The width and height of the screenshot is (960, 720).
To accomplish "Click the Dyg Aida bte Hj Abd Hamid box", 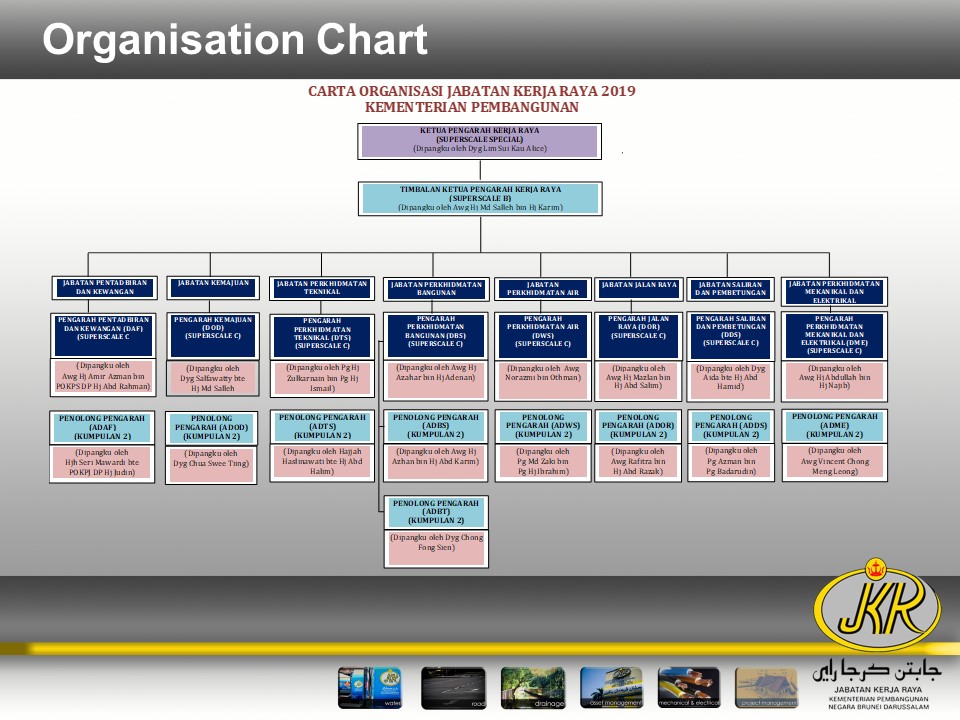I will tap(730, 380).
